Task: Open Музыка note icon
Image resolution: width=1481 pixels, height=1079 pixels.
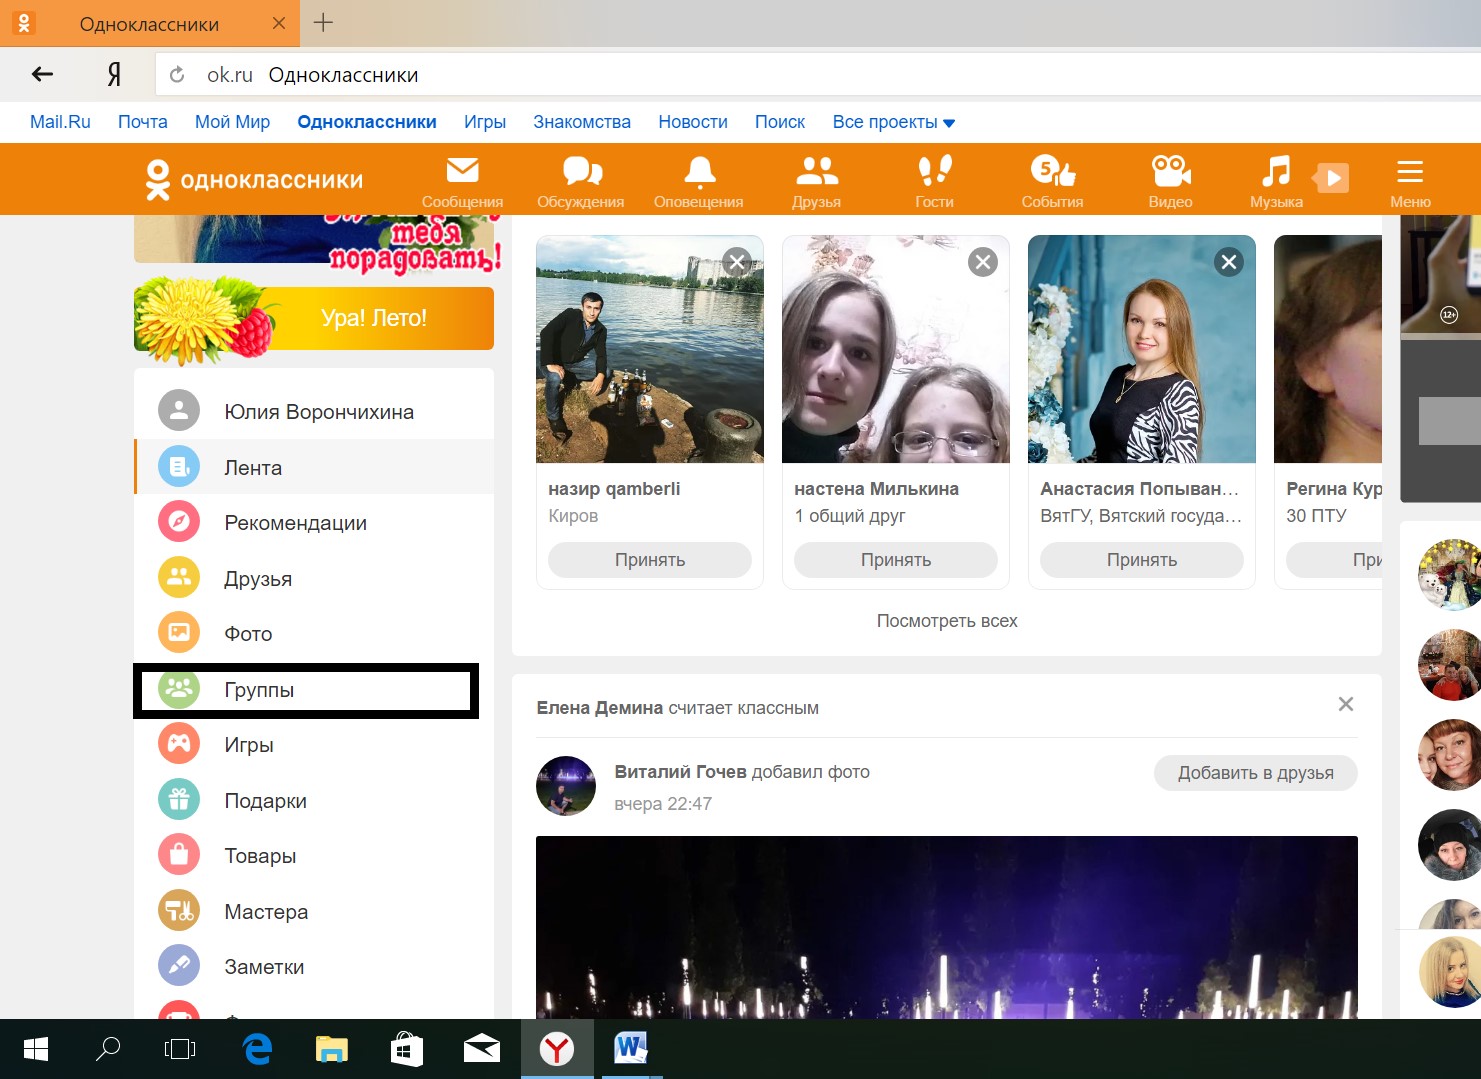Action: [x=1276, y=182]
